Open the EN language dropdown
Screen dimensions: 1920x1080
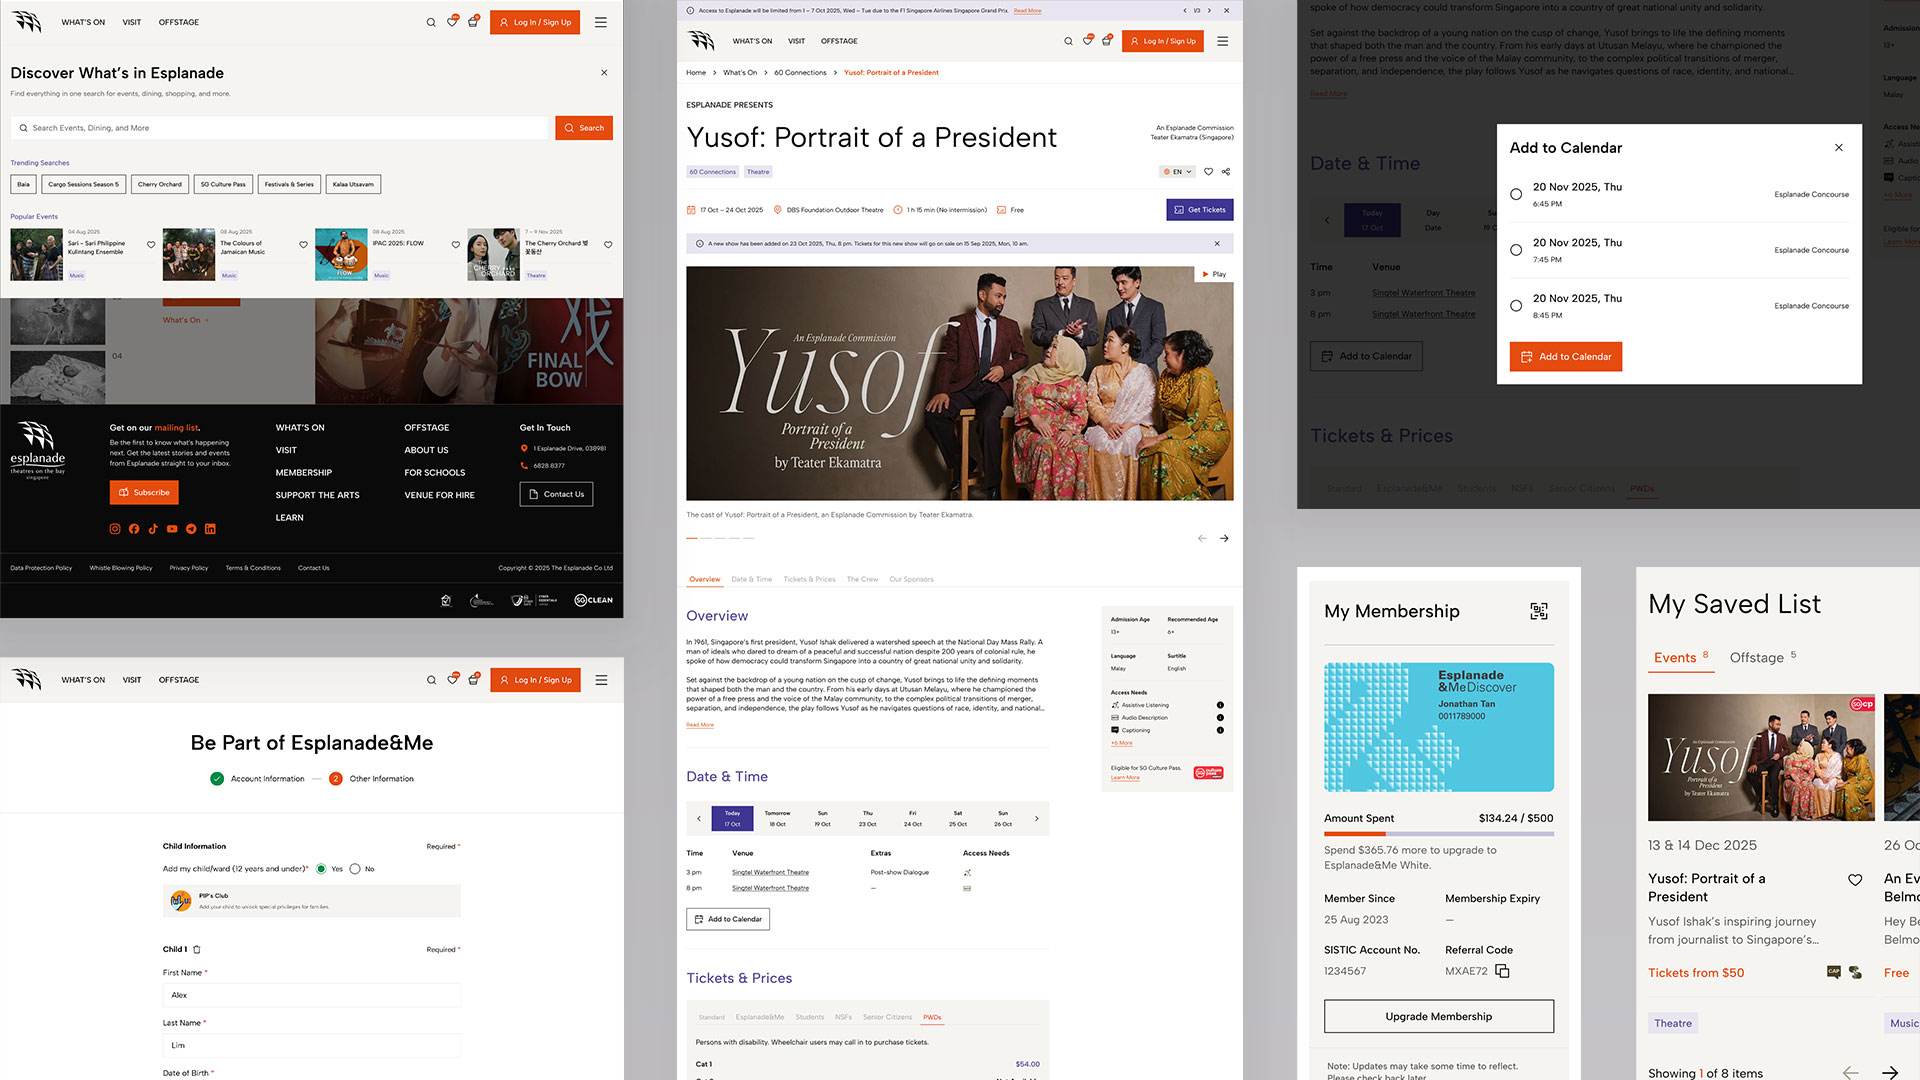1177,172
